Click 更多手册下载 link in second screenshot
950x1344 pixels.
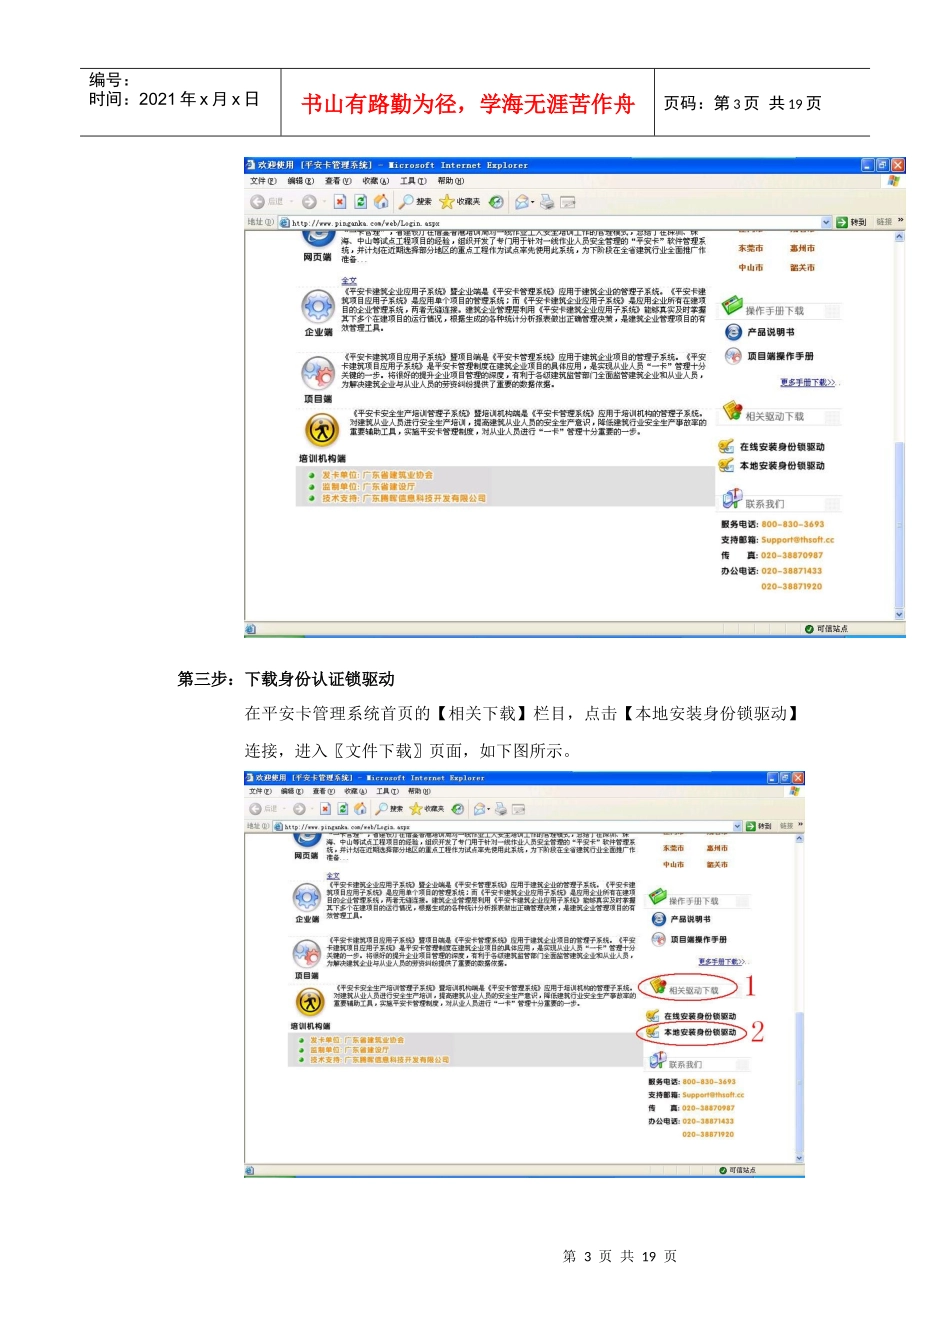[722, 962]
